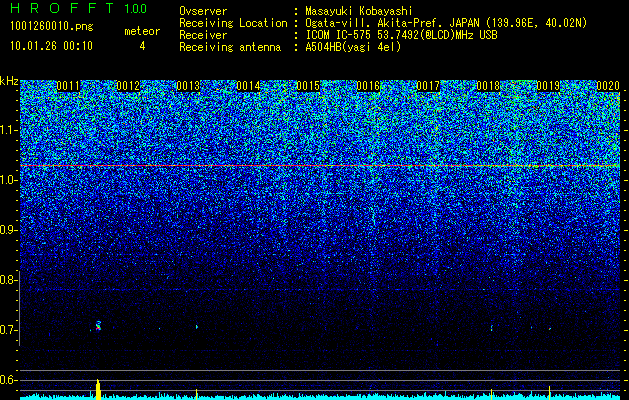Click the 0020 time marker

click(608, 86)
